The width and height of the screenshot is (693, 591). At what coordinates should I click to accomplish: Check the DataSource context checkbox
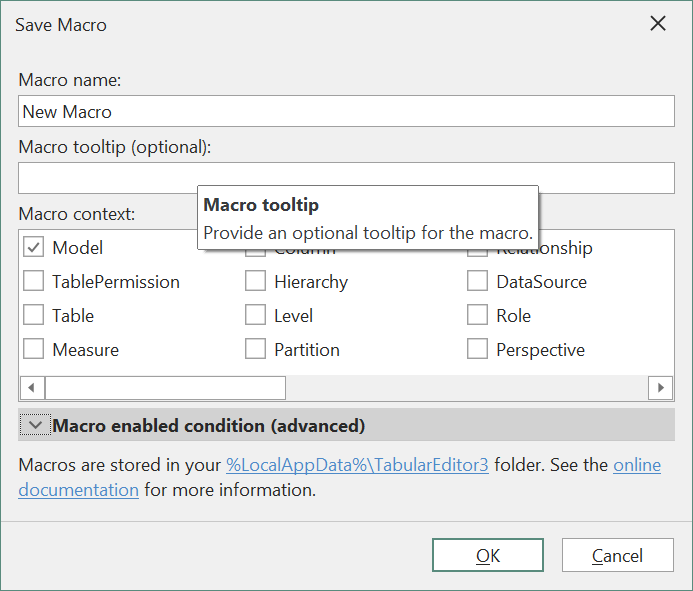click(x=477, y=282)
